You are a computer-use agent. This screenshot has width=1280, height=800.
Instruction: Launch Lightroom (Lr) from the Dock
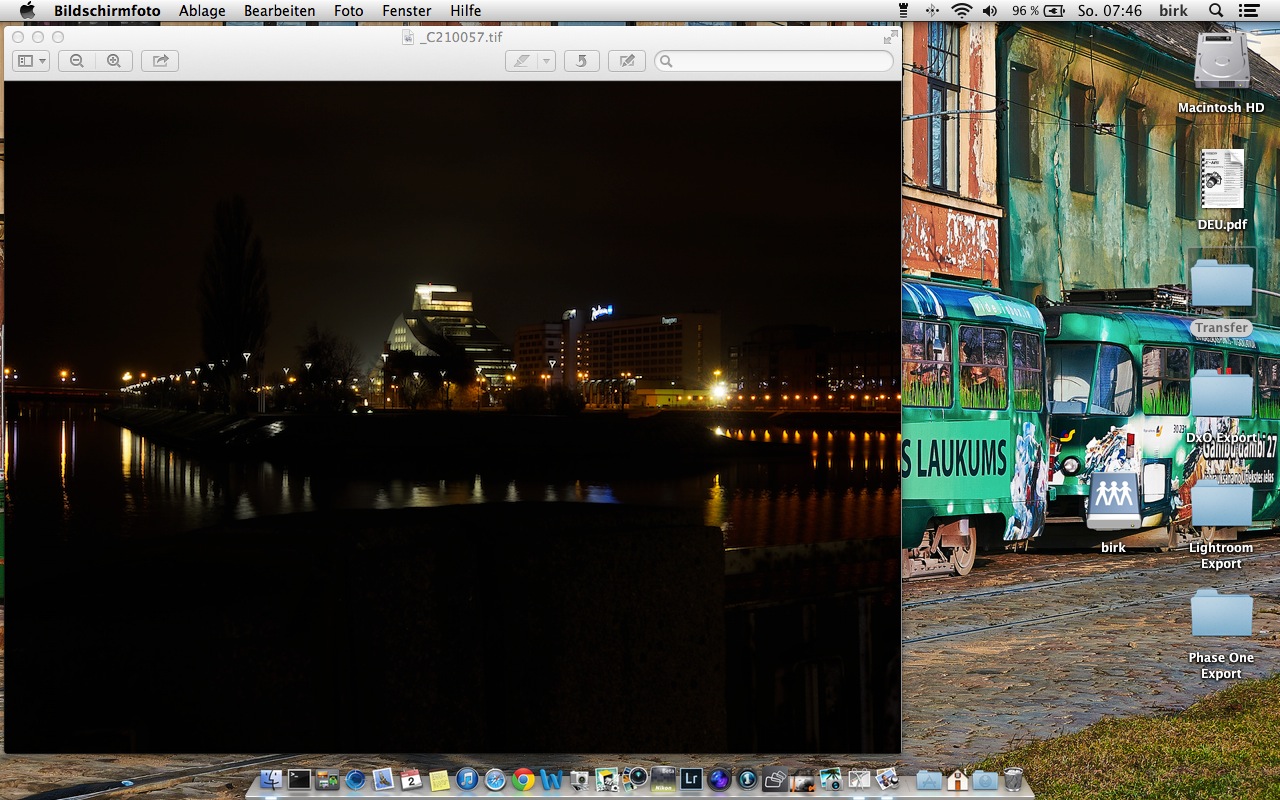click(691, 779)
